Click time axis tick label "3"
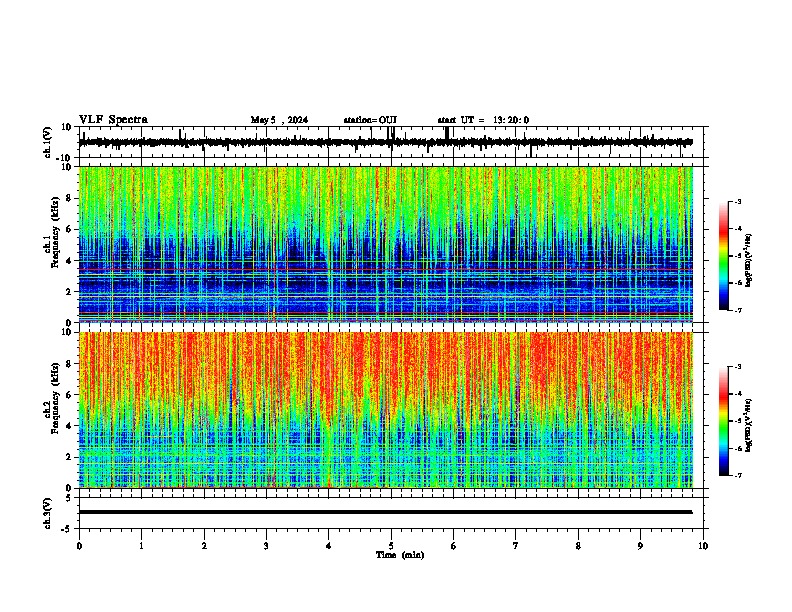The width and height of the screenshot is (792, 612). pyautogui.click(x=266, y=546)
